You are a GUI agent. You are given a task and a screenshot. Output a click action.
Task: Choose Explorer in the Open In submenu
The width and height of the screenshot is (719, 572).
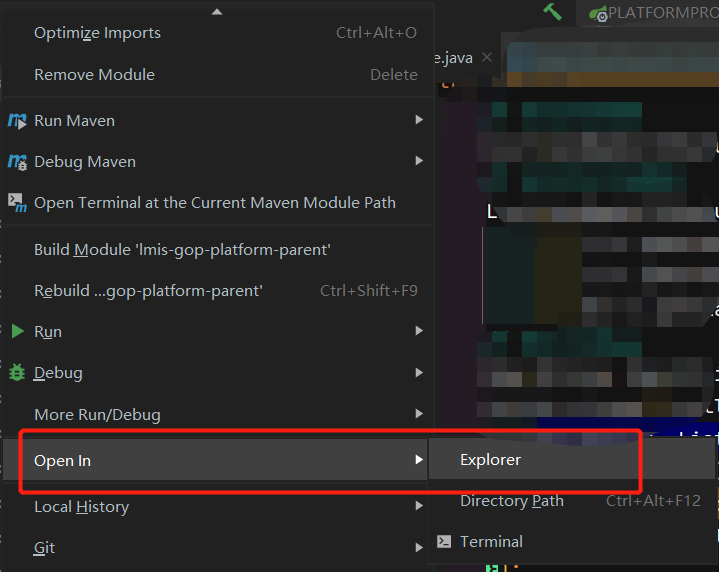[571, 460]
